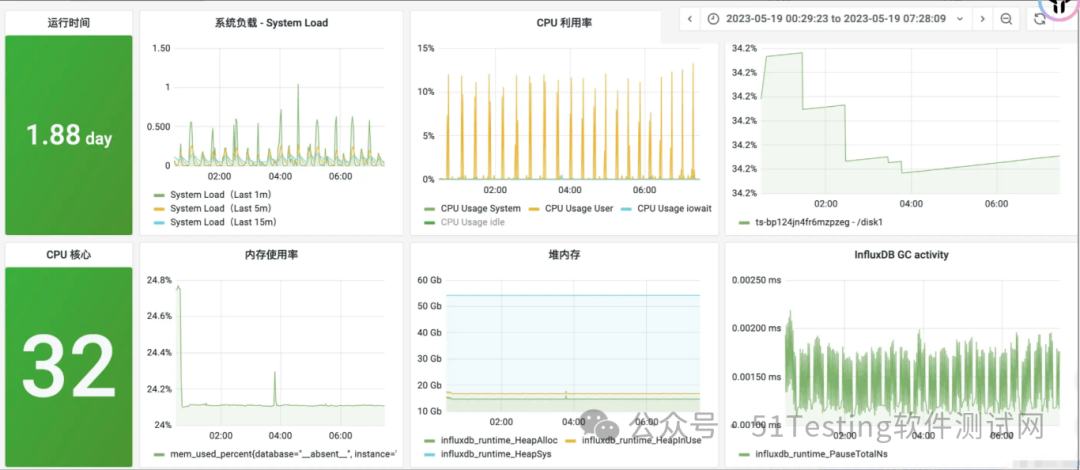Click the 32 CPU cores stat
Image resolution: width=1080 pixels, height=470 pixels.
69,365
